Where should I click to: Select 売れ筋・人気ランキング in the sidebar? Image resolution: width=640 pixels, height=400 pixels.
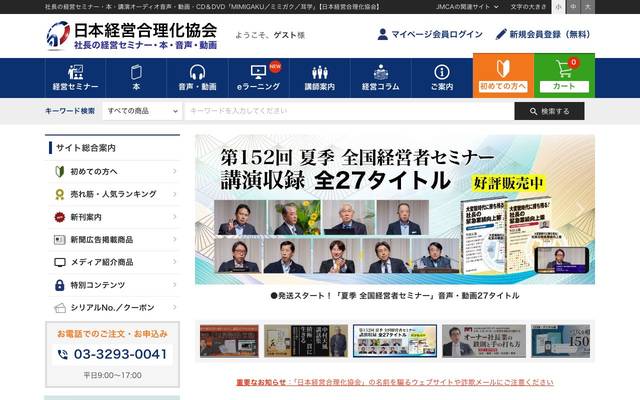(x=113, y=194)
